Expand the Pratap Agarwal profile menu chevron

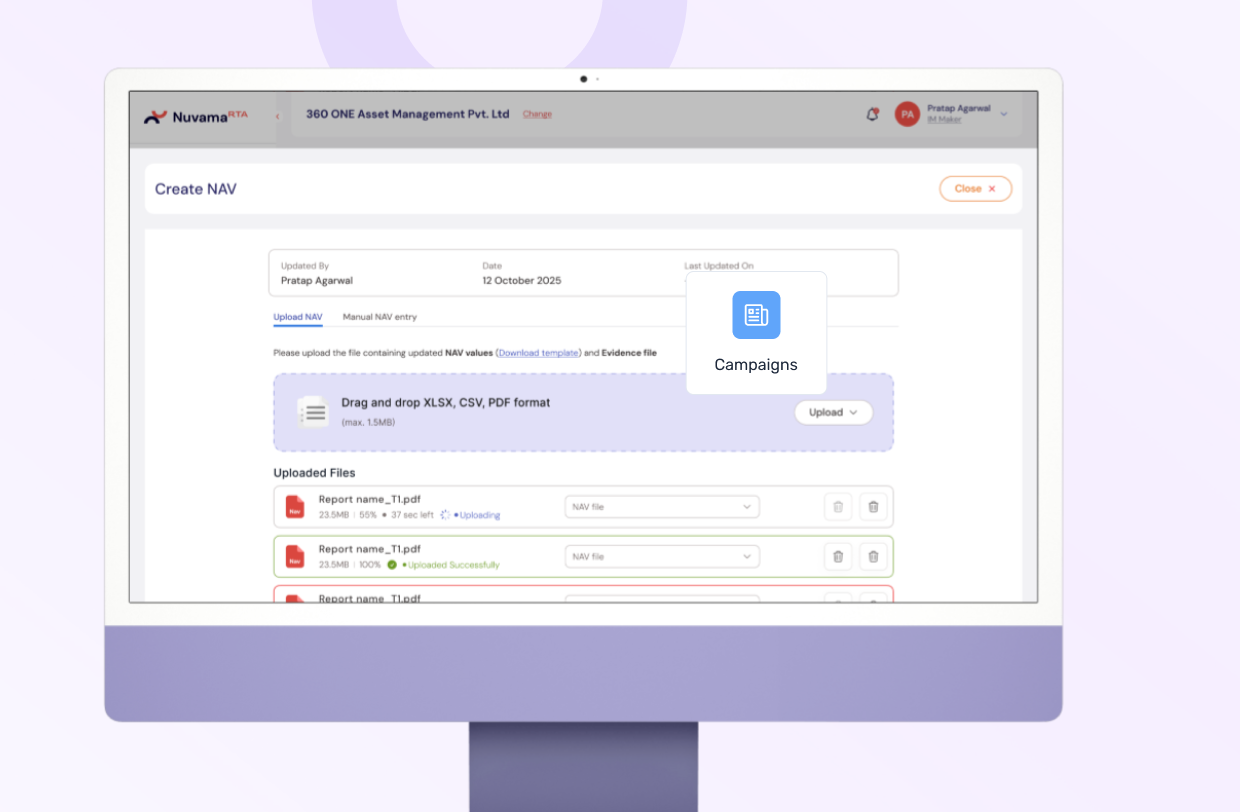pyautogui.click(x=1004, y=114)
